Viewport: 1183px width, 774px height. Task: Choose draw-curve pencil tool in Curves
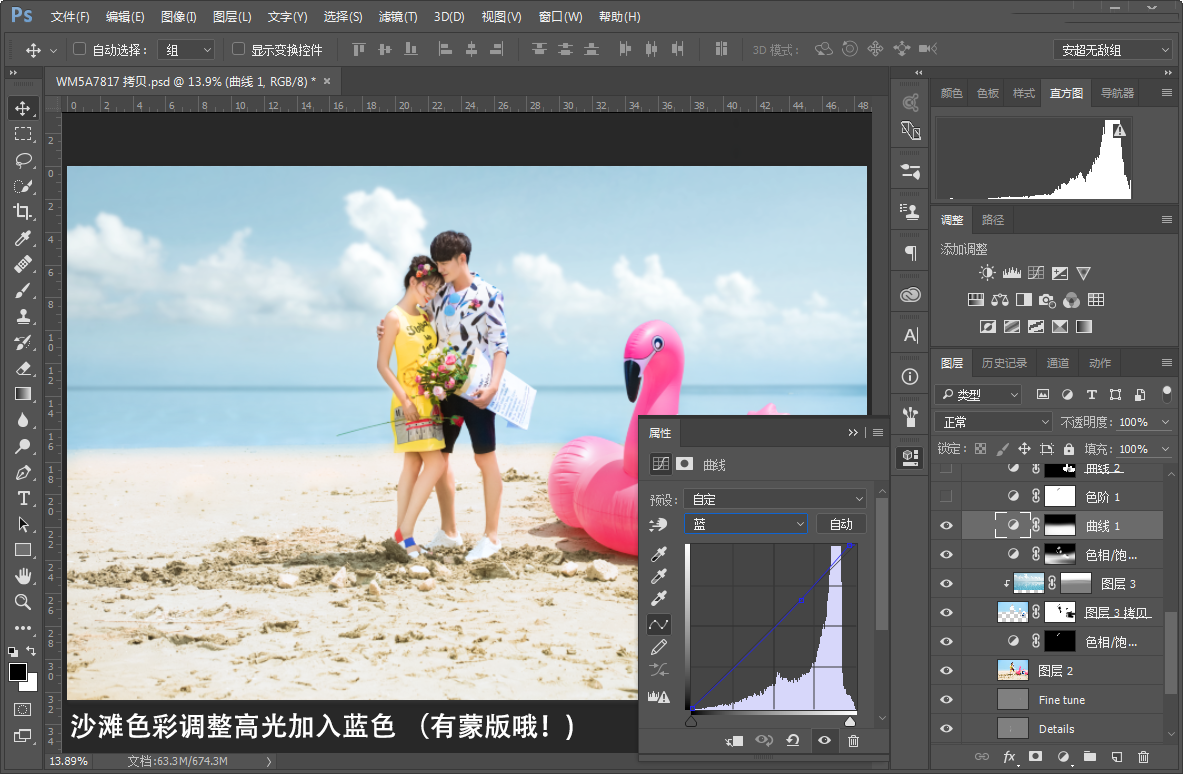pyautogui.click(x=659, y=647)
